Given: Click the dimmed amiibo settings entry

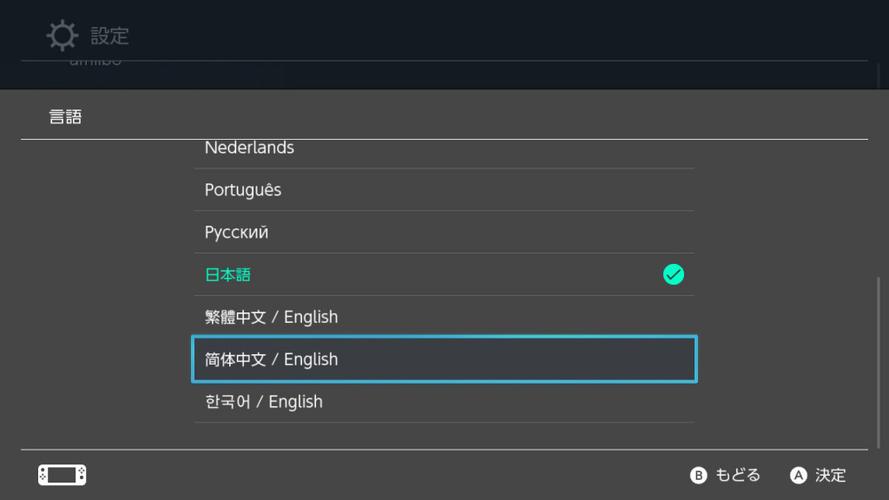Looking at the screenshot, I should [x=95, y=62].
